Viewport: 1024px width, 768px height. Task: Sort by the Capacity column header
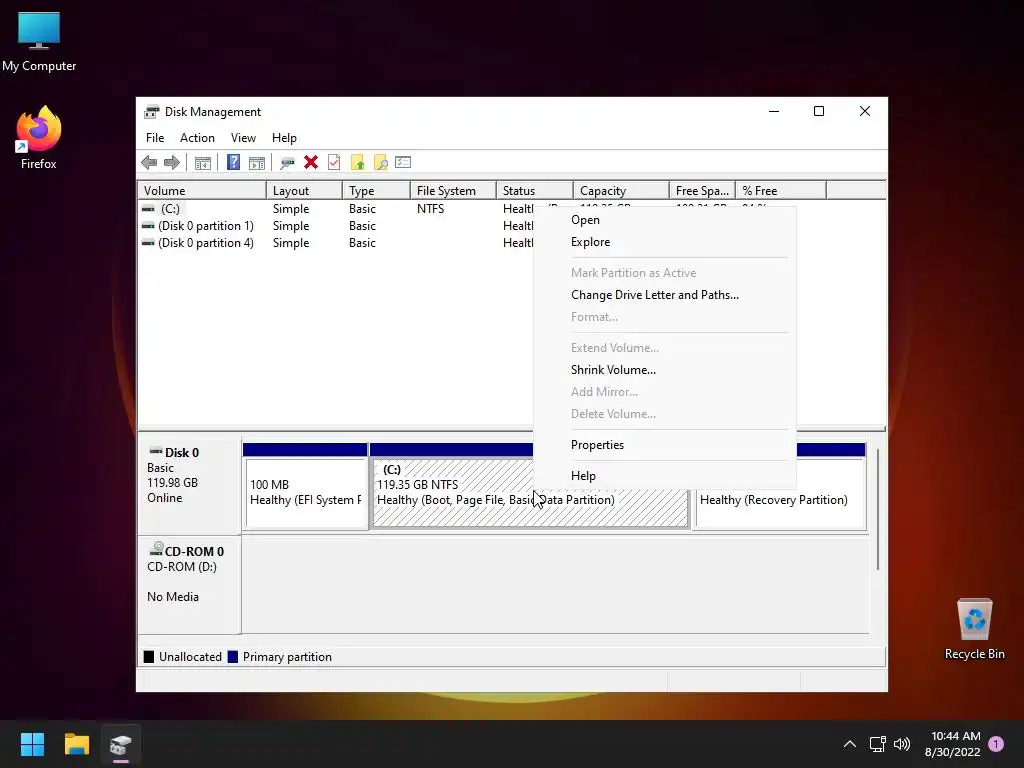pyautogui.click(x=621, y=191)
